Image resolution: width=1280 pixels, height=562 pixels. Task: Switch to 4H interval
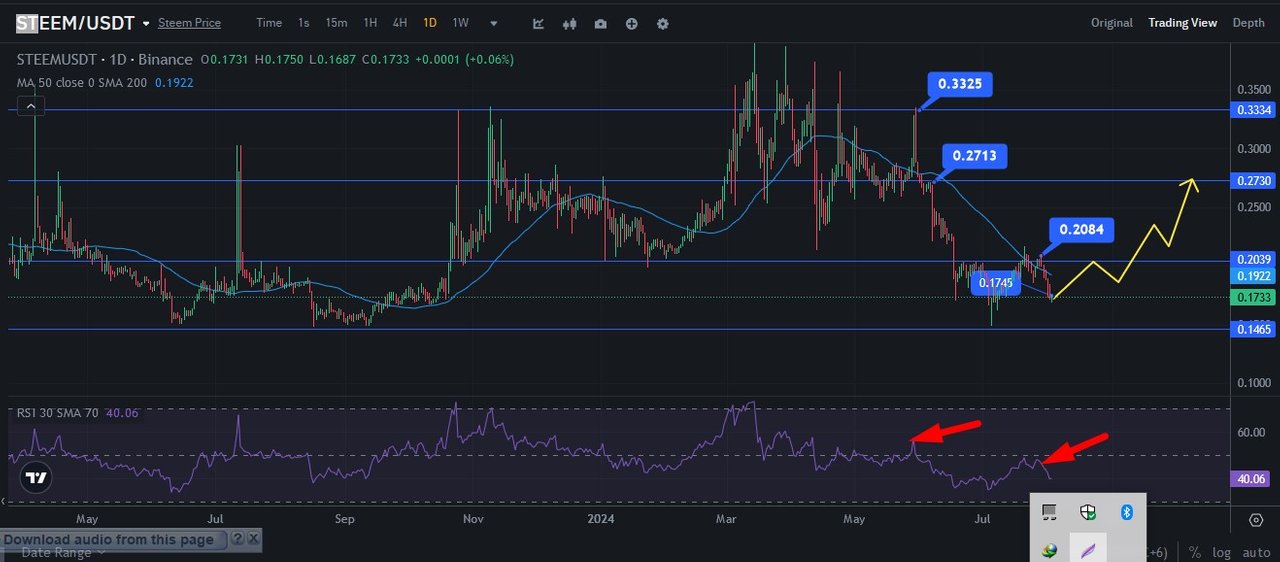[400, 23]
